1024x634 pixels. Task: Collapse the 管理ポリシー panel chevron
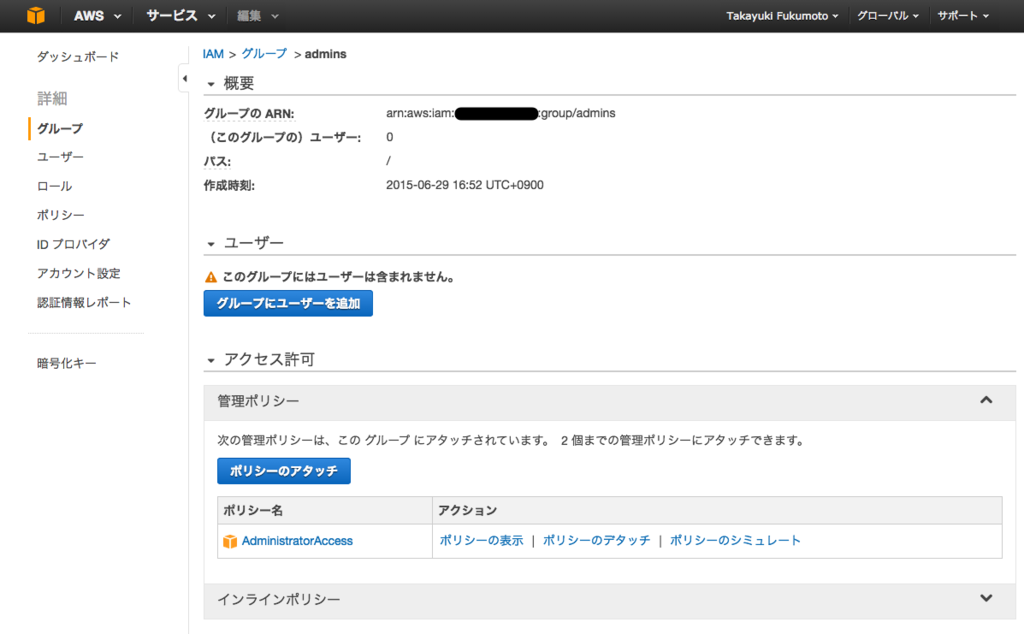[x=986, y=400]
